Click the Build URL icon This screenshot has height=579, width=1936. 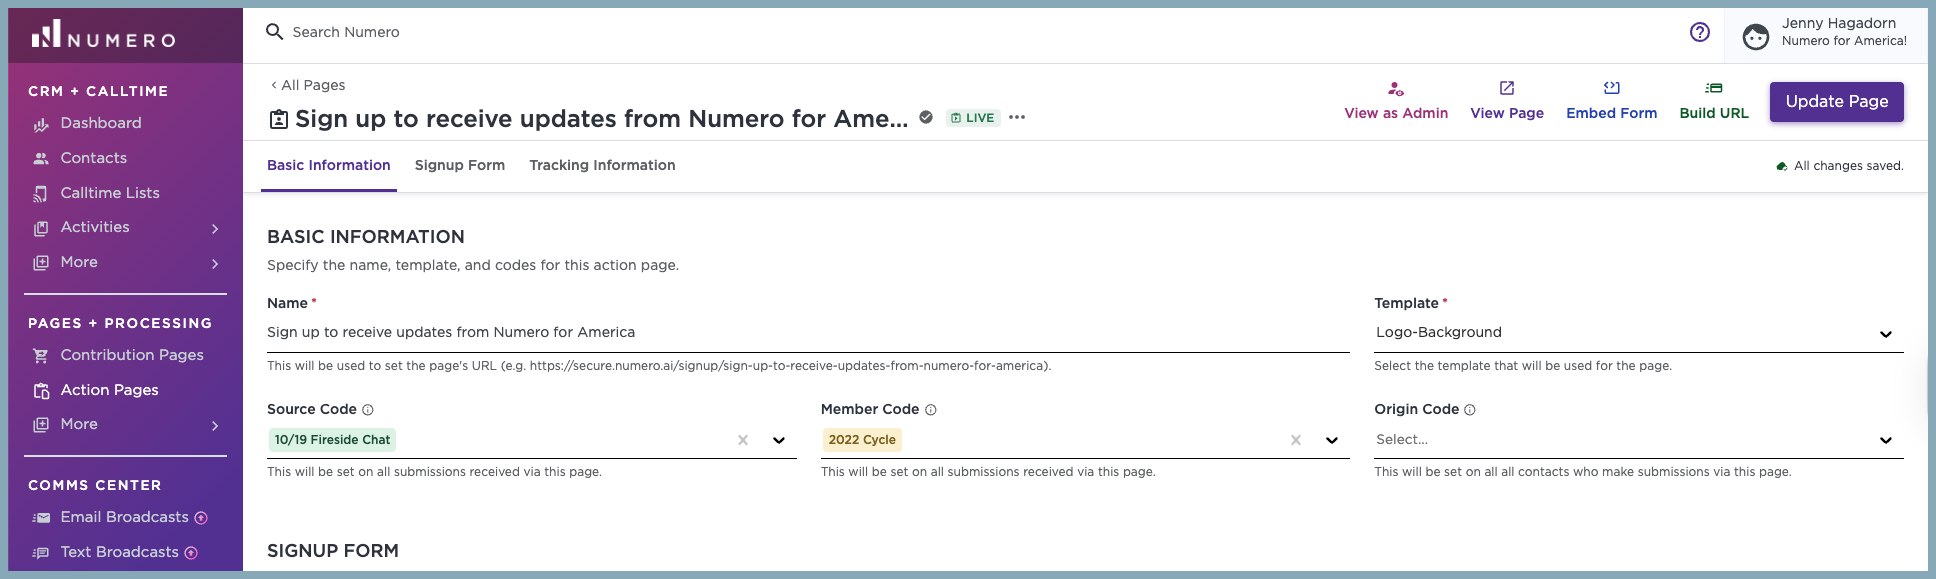coord(1714,88)
